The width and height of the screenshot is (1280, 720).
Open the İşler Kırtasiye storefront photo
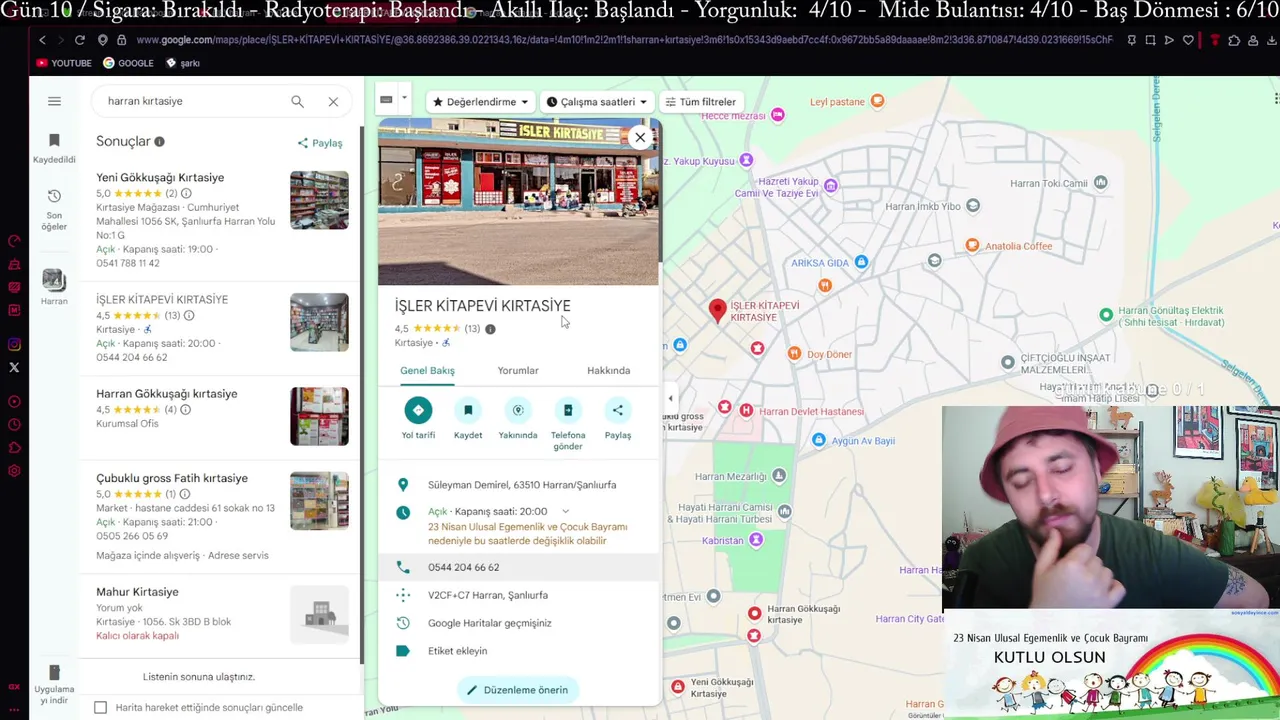518,201
